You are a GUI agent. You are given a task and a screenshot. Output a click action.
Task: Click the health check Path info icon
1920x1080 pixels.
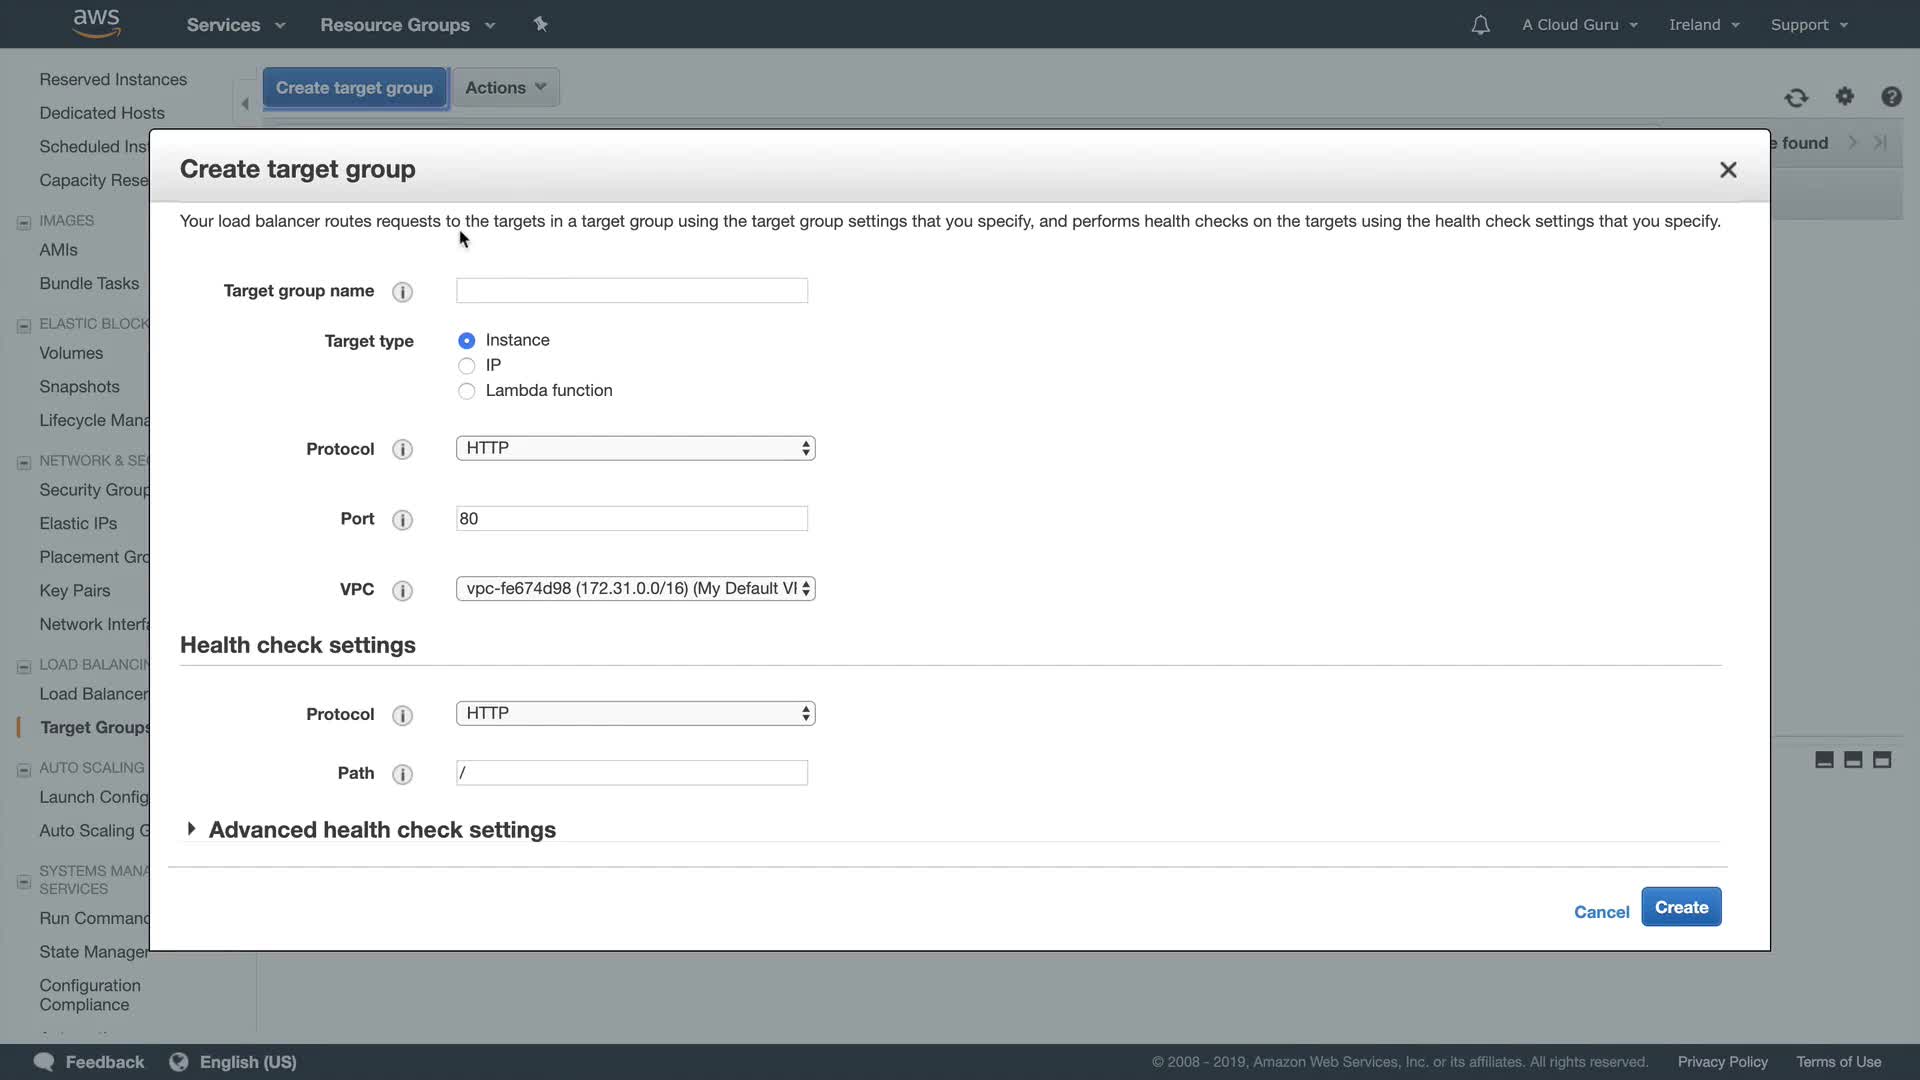(402, 775)
